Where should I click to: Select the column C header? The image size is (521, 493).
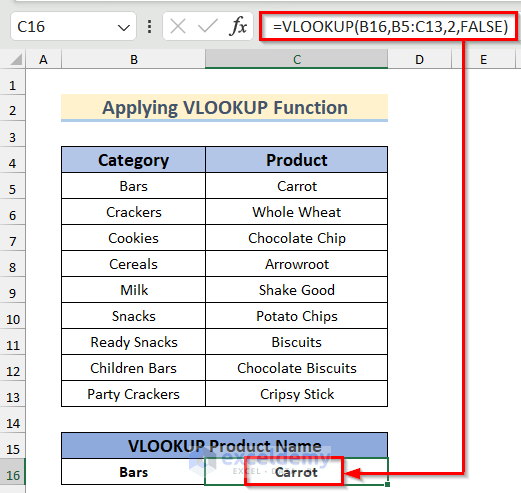[x=297, y=59]
